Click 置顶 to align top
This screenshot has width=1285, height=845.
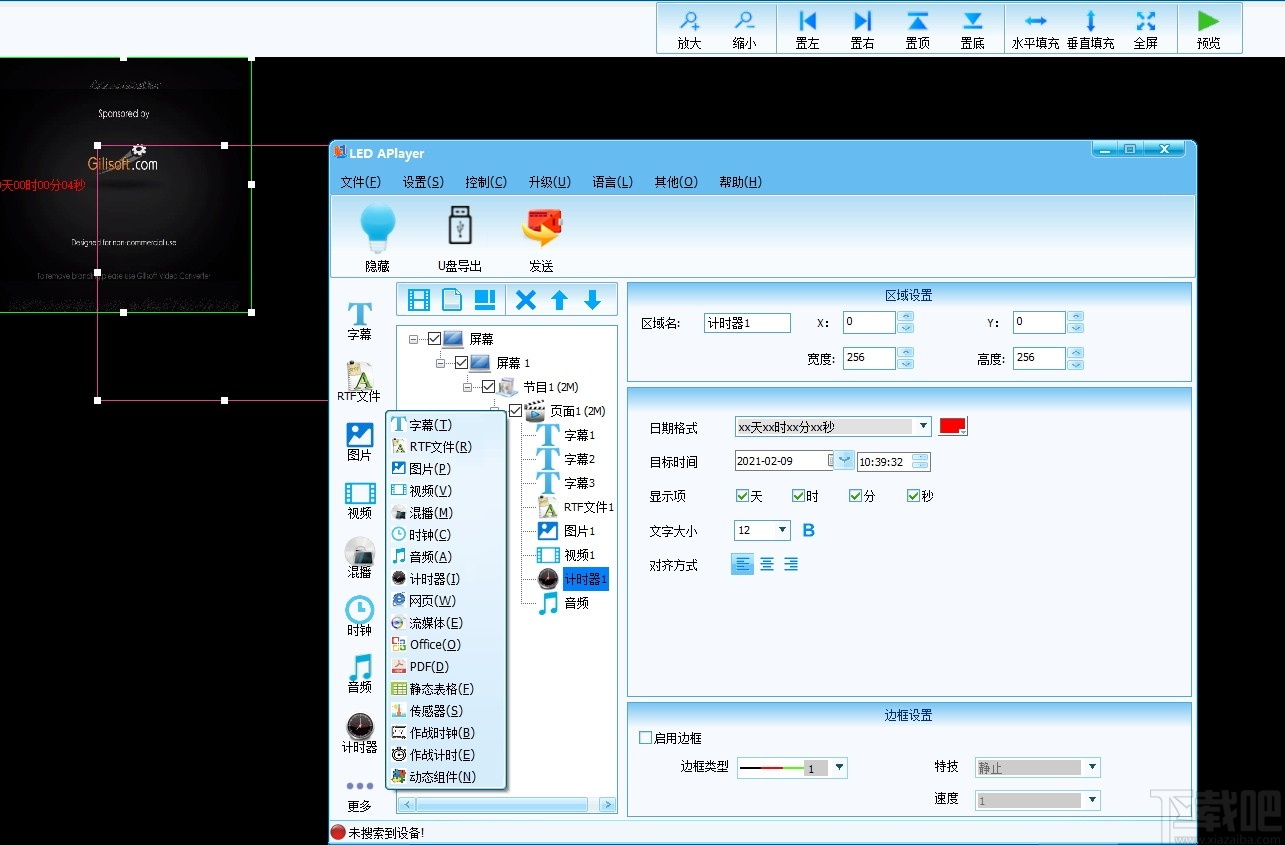click(917, 27)
